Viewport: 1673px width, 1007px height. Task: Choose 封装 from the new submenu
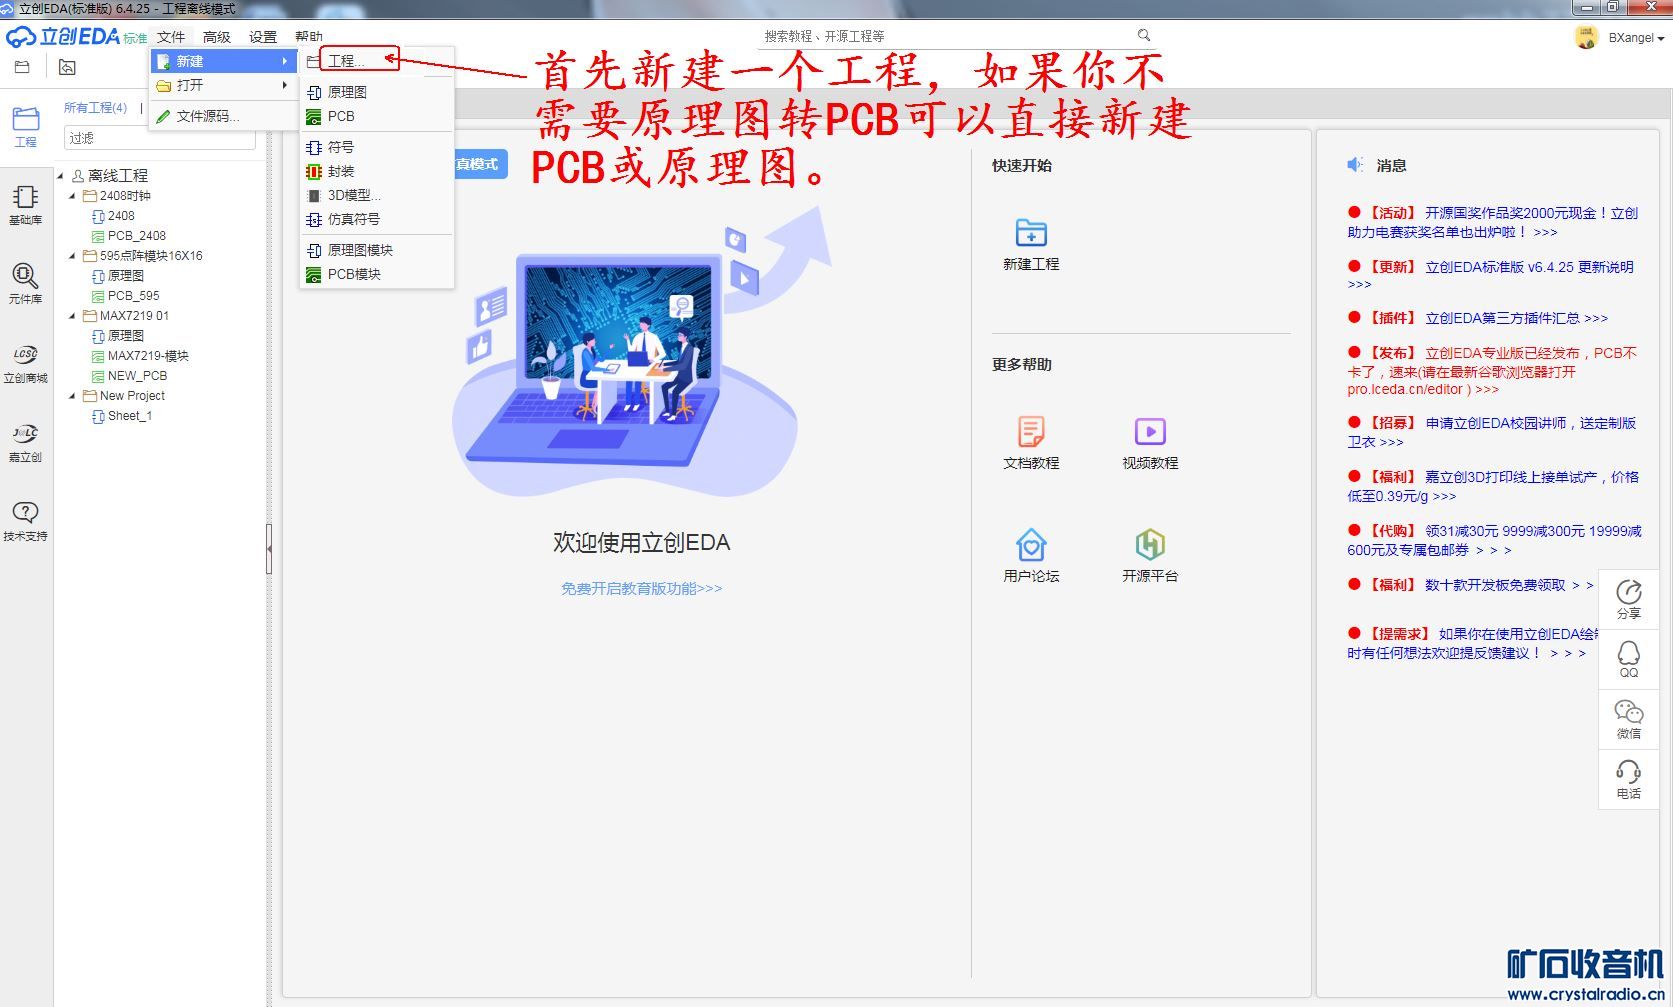(378, 171)
